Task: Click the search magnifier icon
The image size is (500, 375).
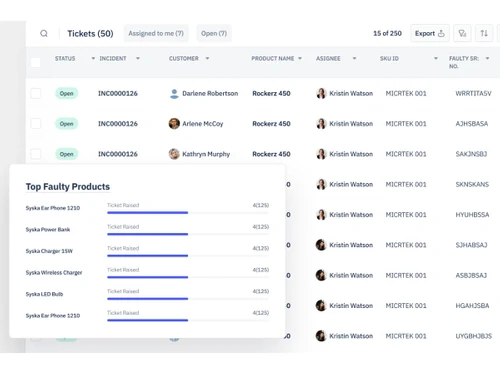Action: tap(44, 33)
